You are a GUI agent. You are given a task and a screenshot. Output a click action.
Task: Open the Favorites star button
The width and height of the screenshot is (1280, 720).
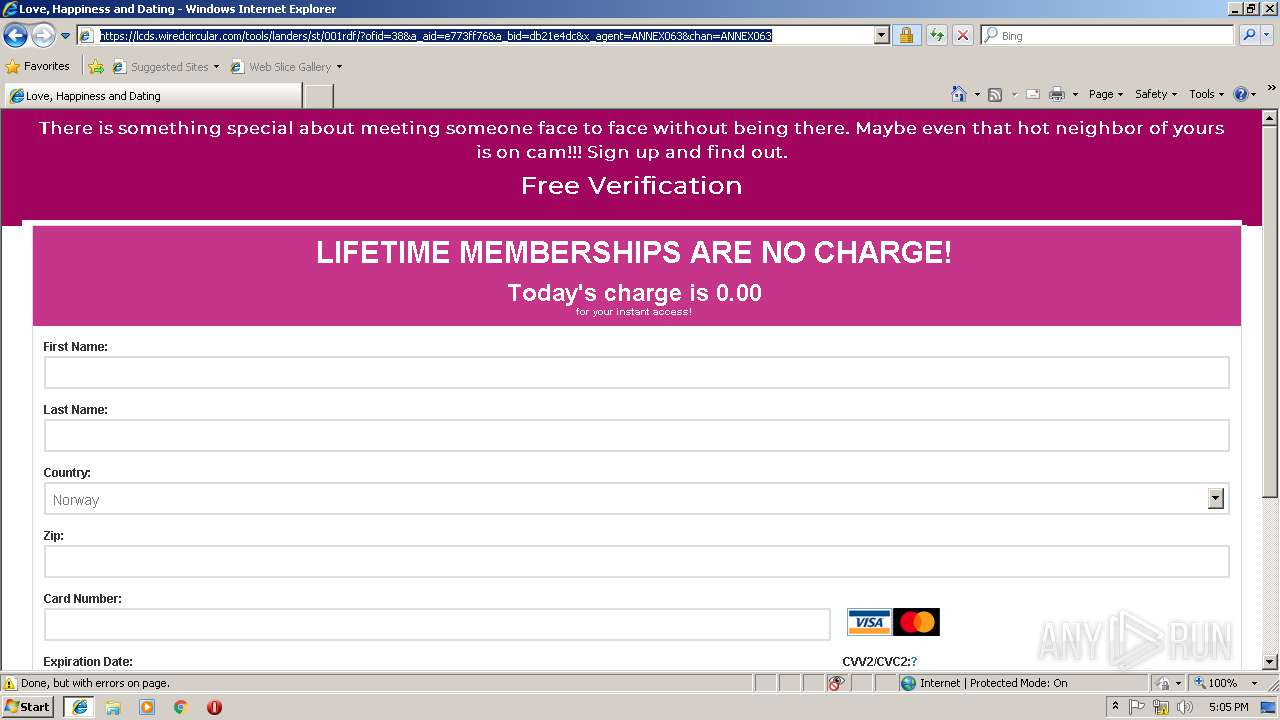pos(38,66)
